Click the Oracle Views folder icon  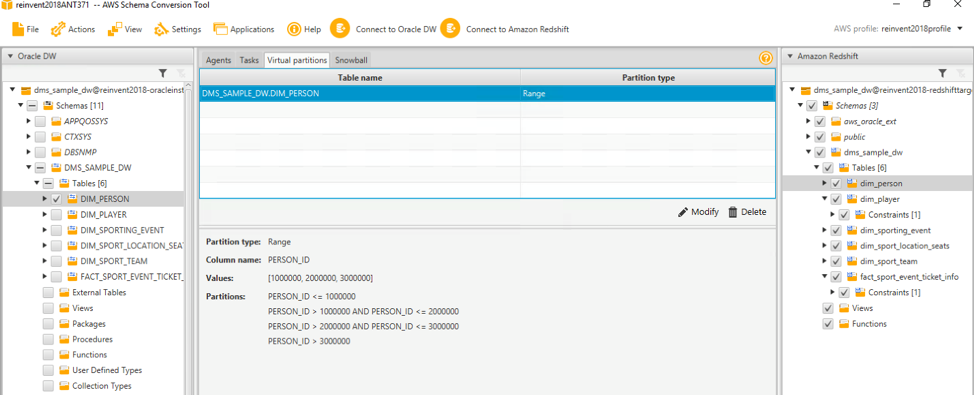pos(64,307)
